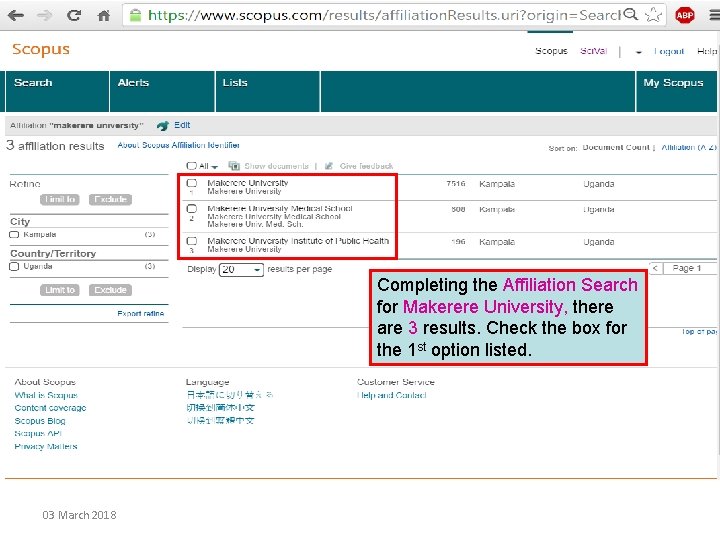Open Help and Contact footer link
720x540 pixels.
[x=392, y=395]
